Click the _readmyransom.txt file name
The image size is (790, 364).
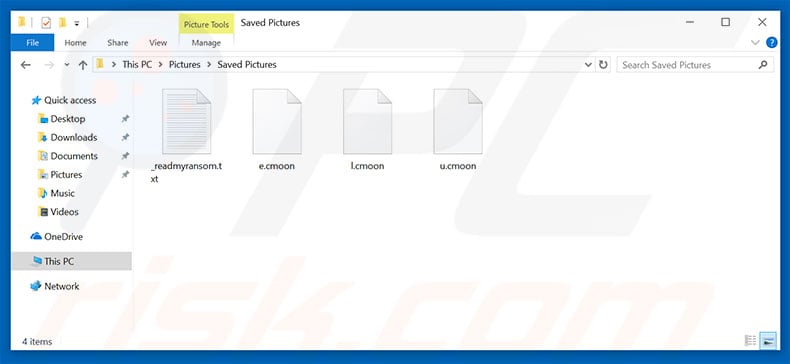click(x=186, y=172)
